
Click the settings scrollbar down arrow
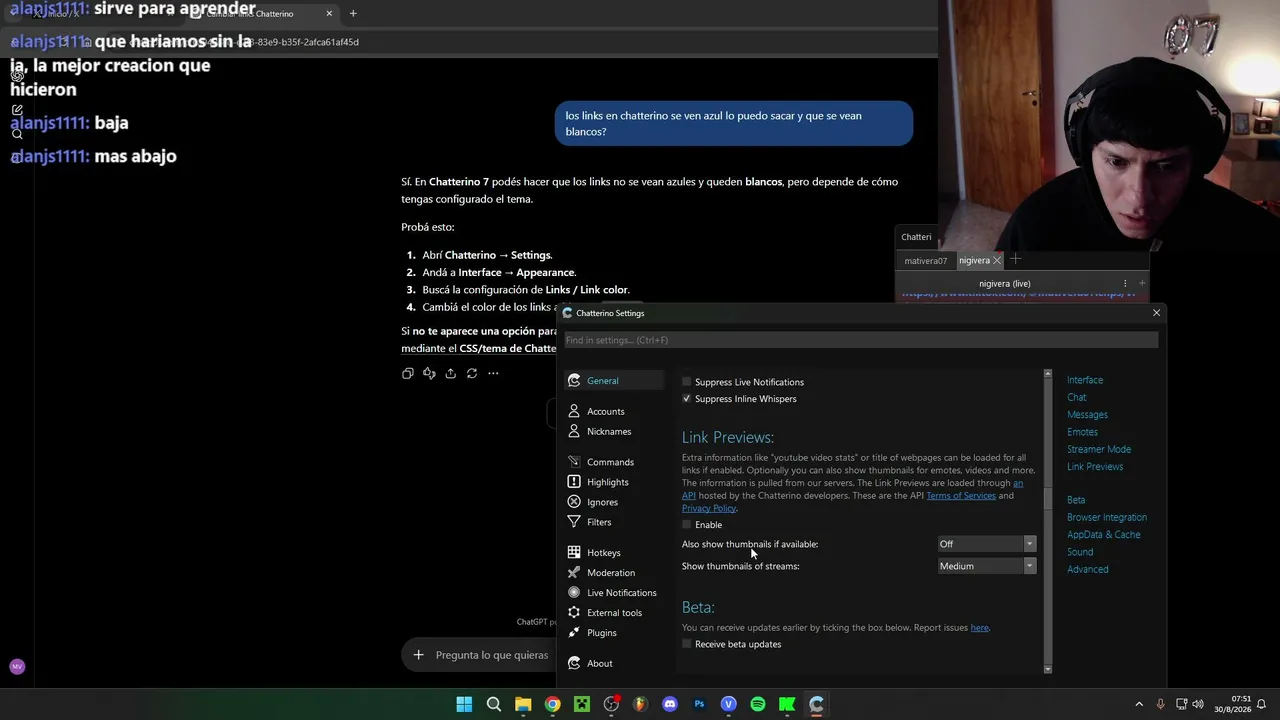coord(1048,669)
